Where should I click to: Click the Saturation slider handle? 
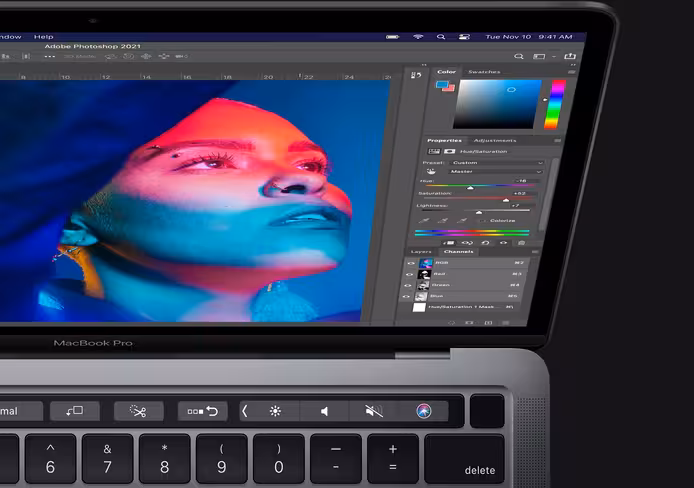coord(505,200)
